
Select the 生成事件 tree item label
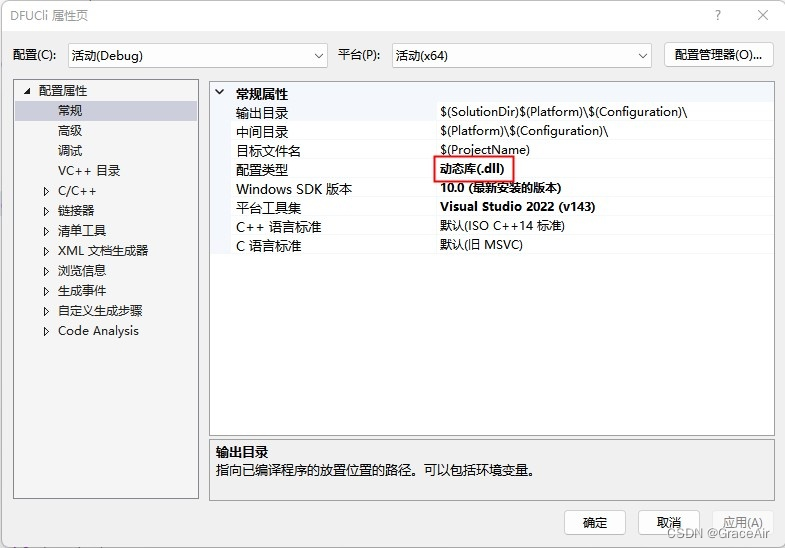click(x=82, y=291)
